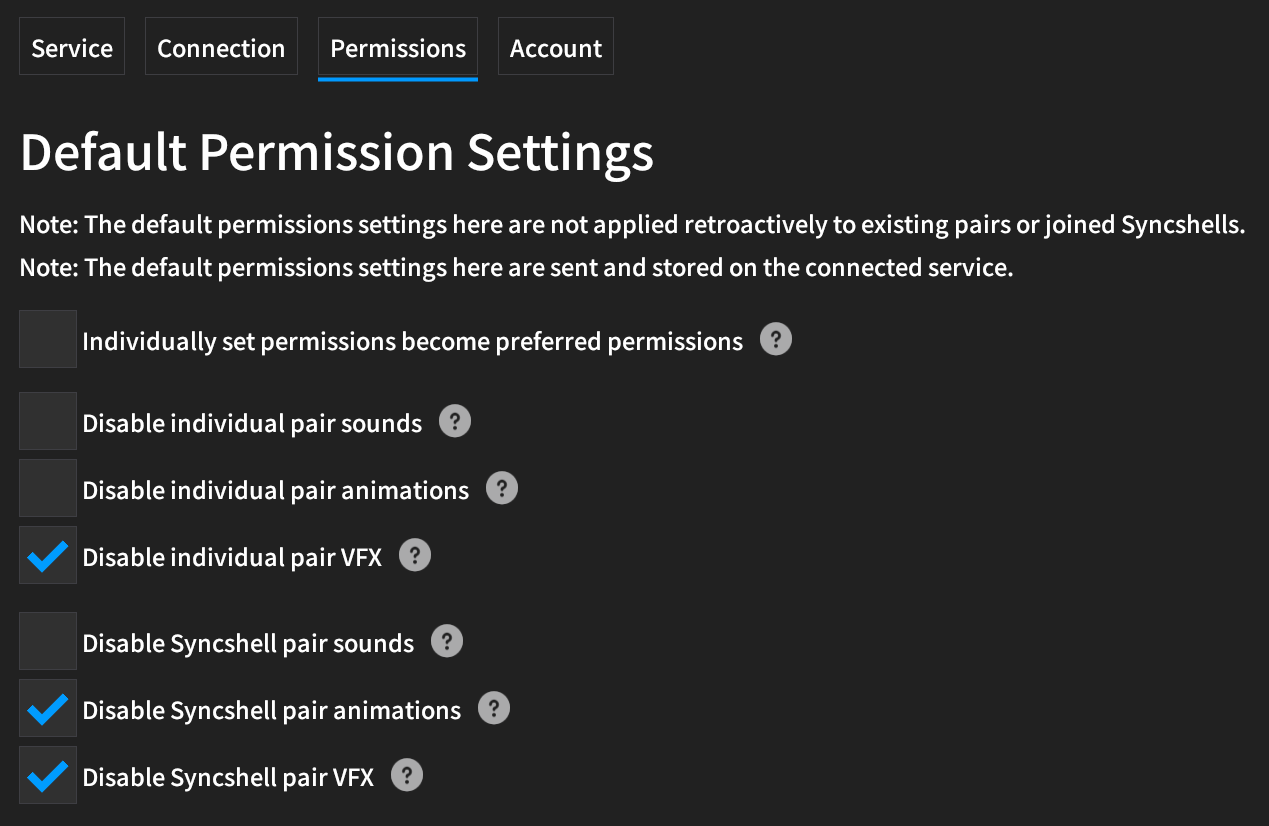1269x826 pixels.
Task: Uncheck Disable Syncshell pair animations
Action: point(48,708)
